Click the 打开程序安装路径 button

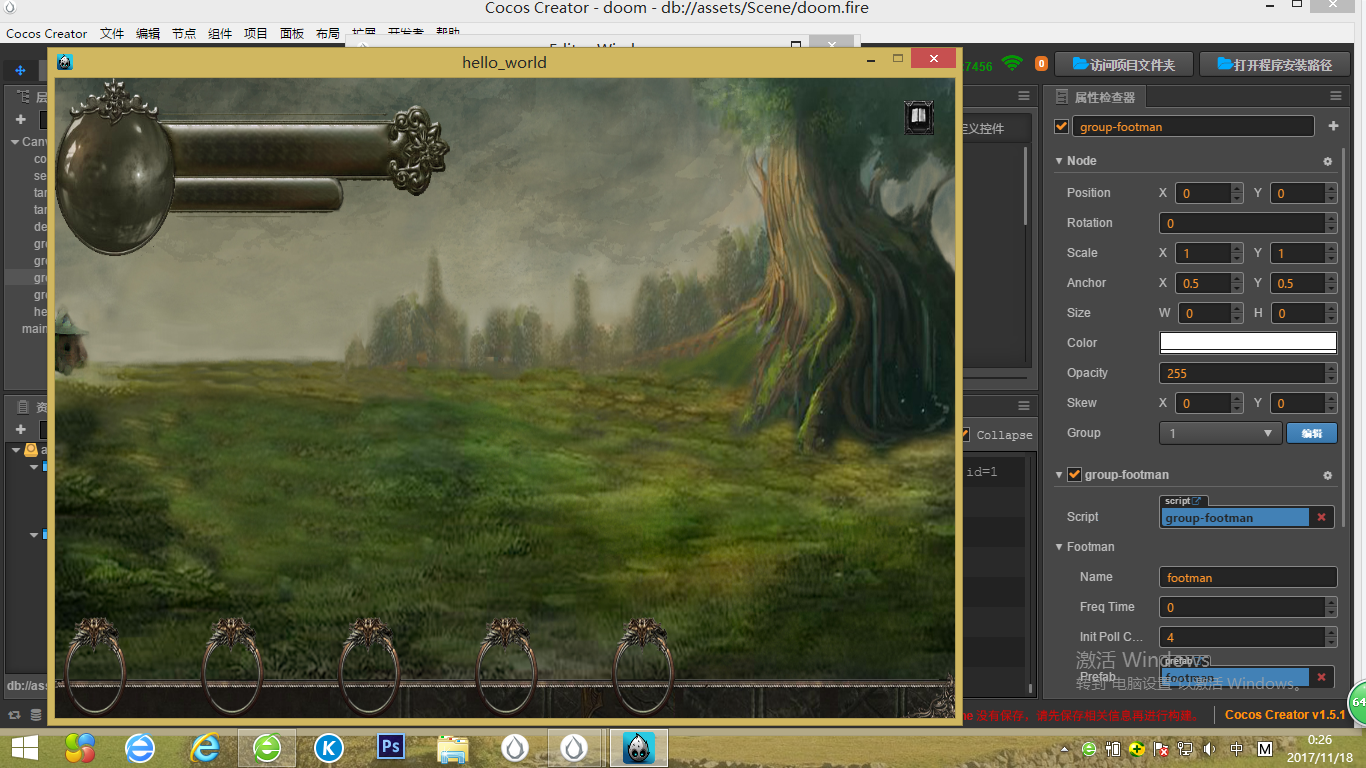1274,65
